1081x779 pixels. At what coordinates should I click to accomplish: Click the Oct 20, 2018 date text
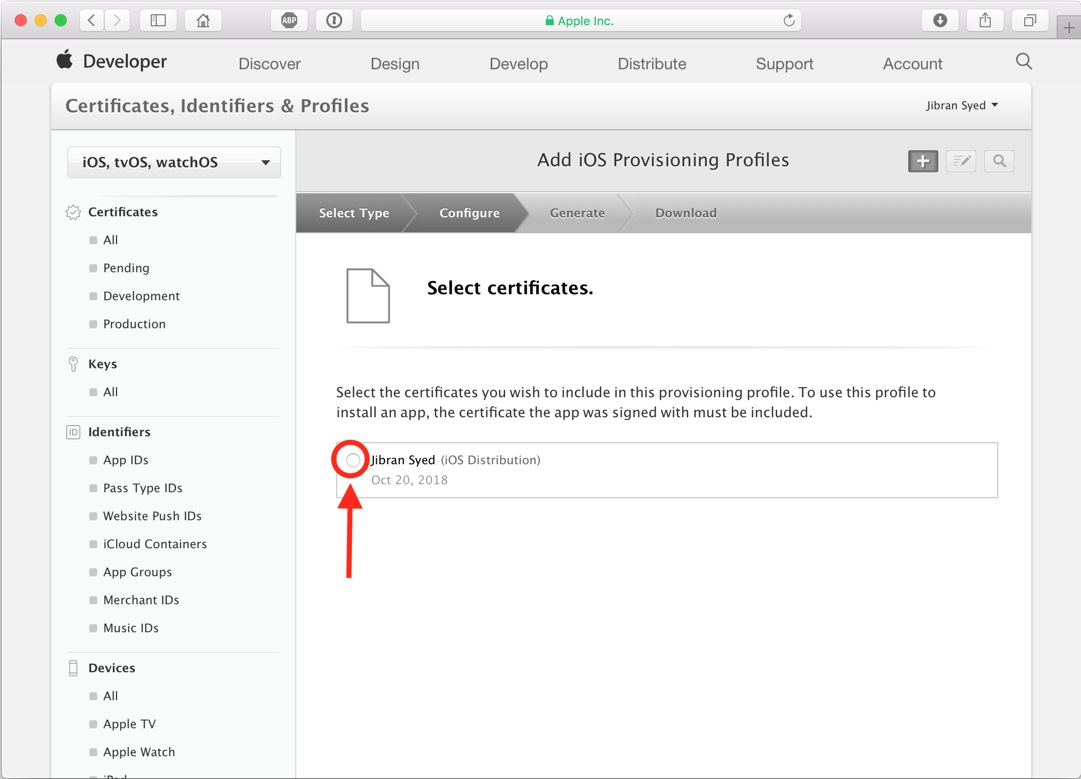tap(410, 480)
